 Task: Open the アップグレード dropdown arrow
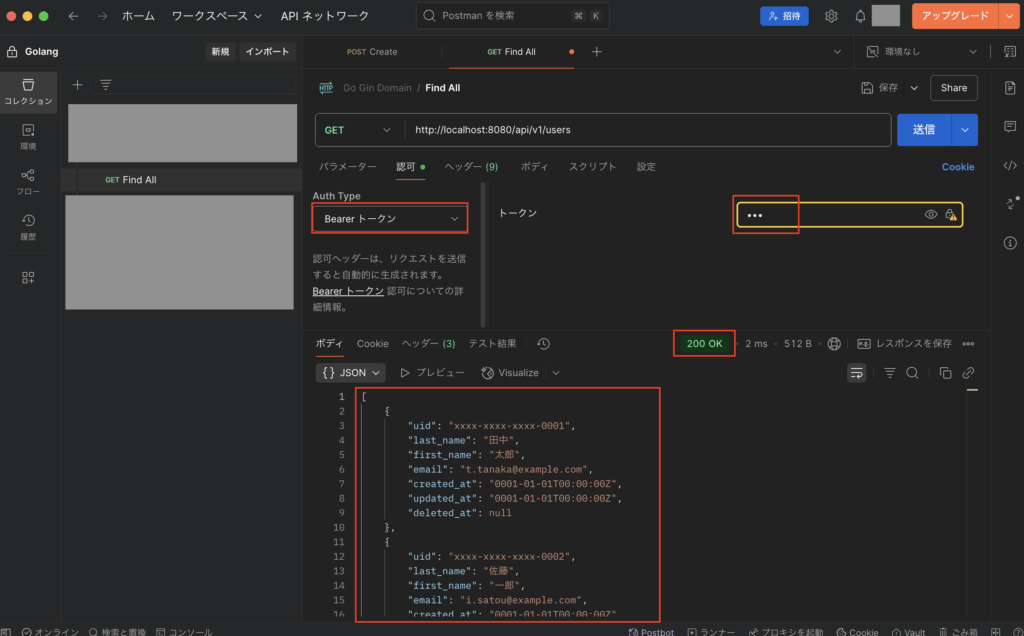pyautogui.click(x=1009, y=16)
